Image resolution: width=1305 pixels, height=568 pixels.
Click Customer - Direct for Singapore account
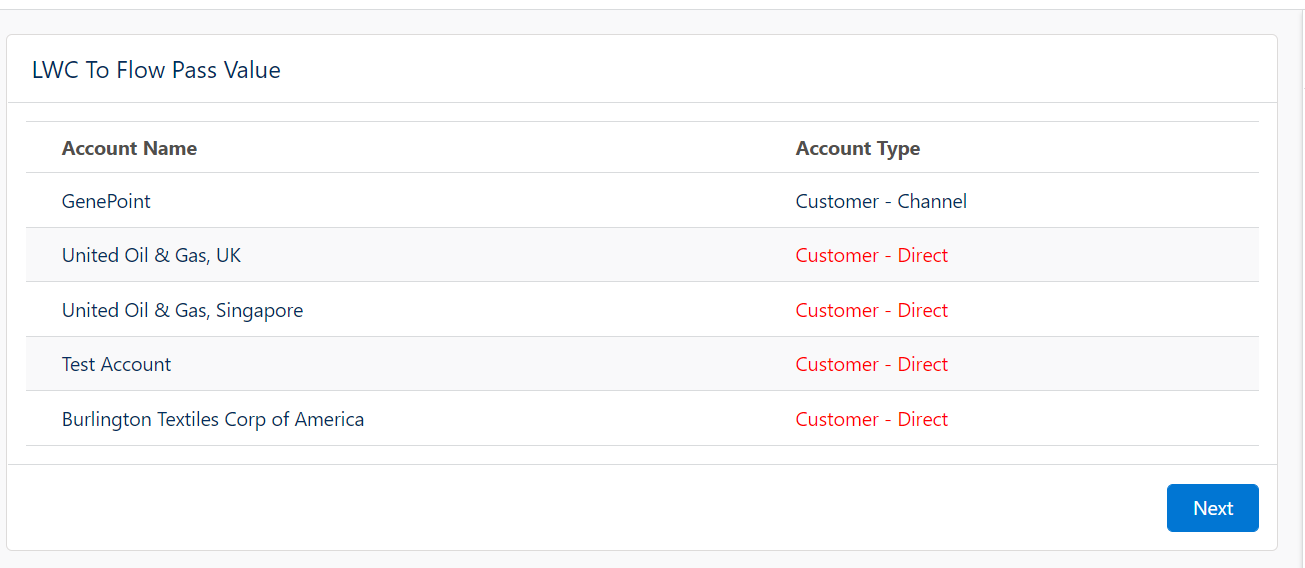pos(871,310)
